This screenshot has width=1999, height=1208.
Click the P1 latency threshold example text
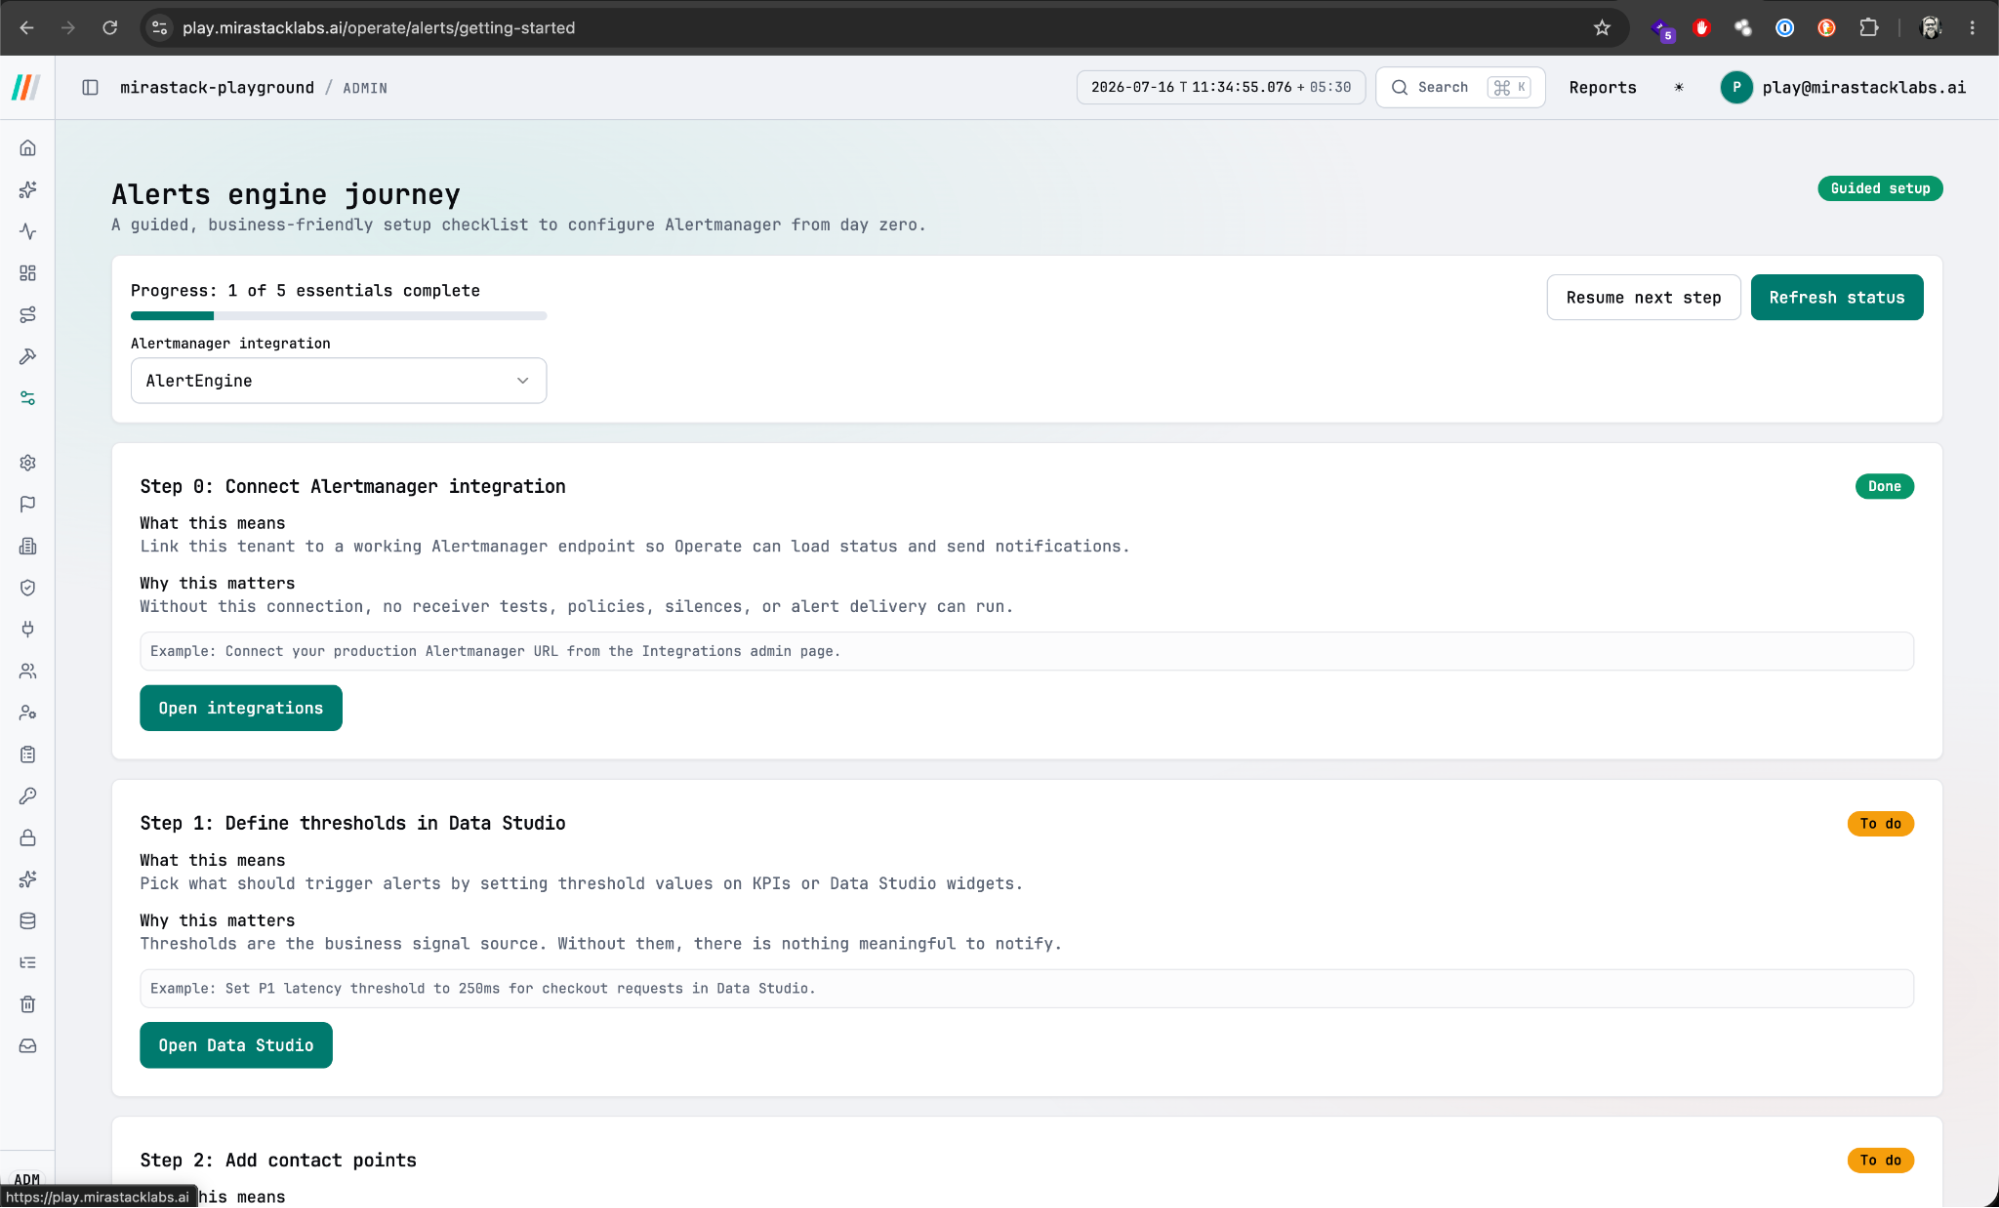[x=483, y=989]
